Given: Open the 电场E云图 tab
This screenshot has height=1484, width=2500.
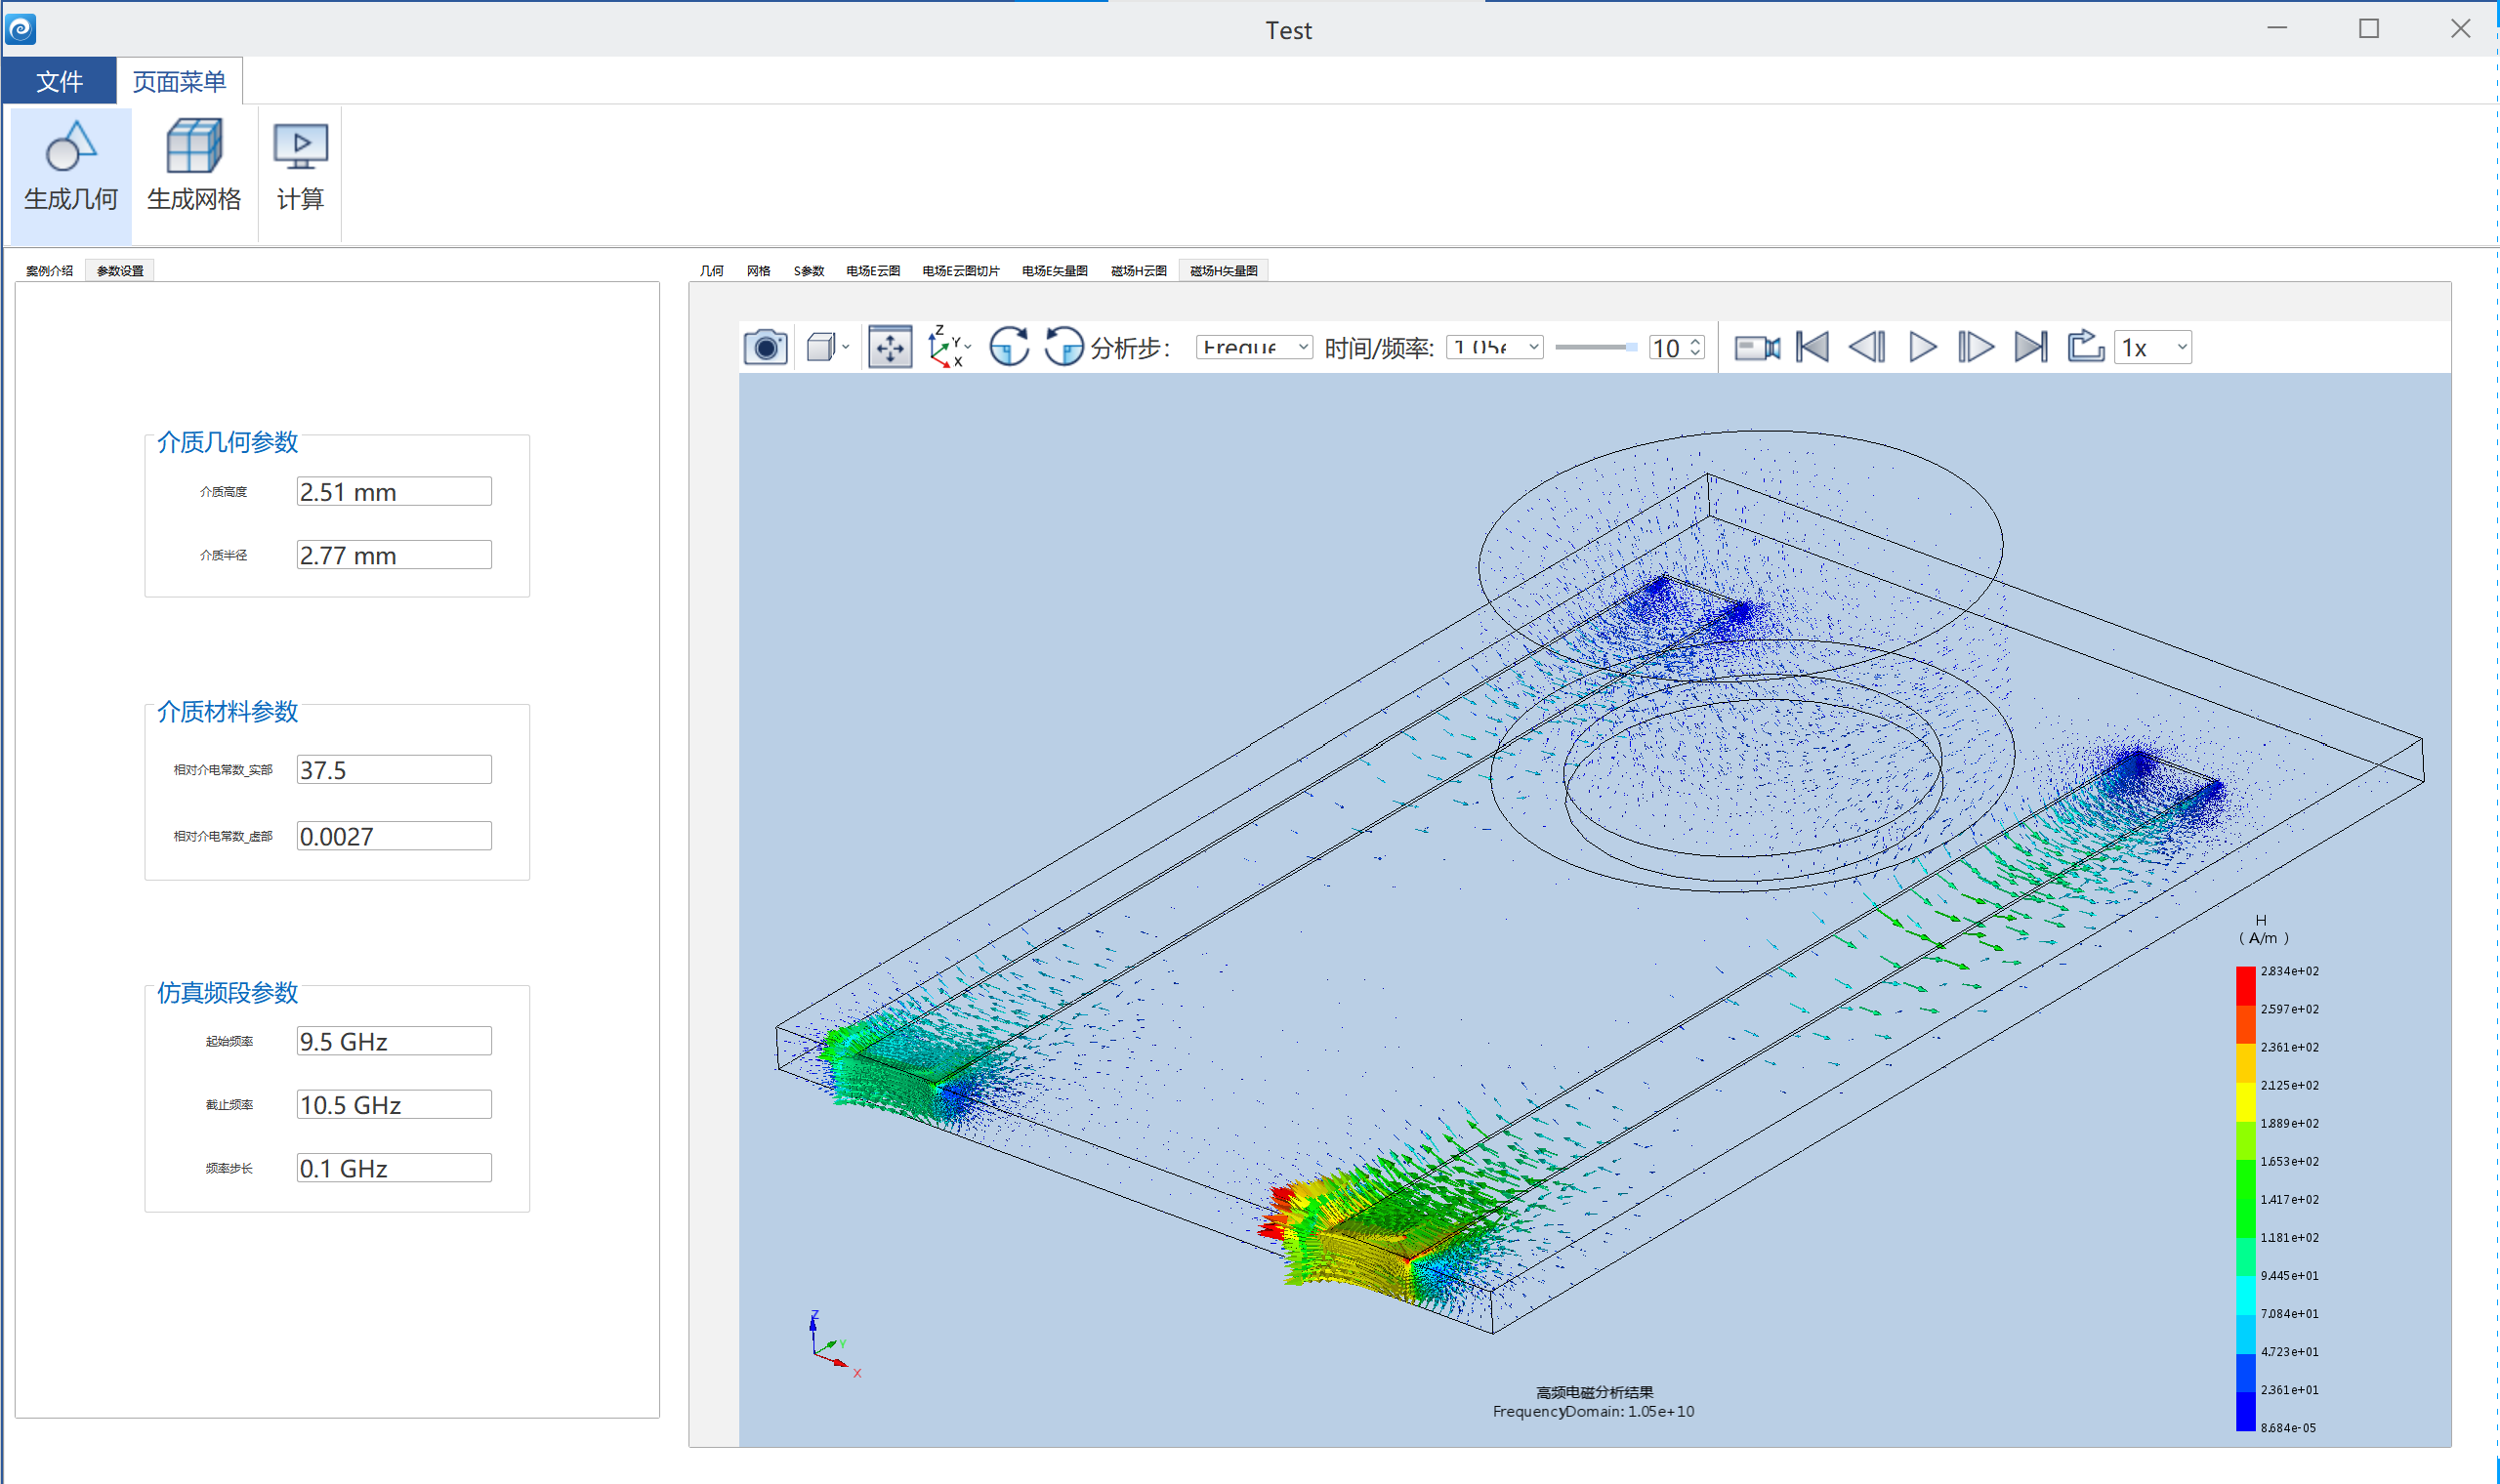Looking at the screenshot, I should tap(873, 271).
